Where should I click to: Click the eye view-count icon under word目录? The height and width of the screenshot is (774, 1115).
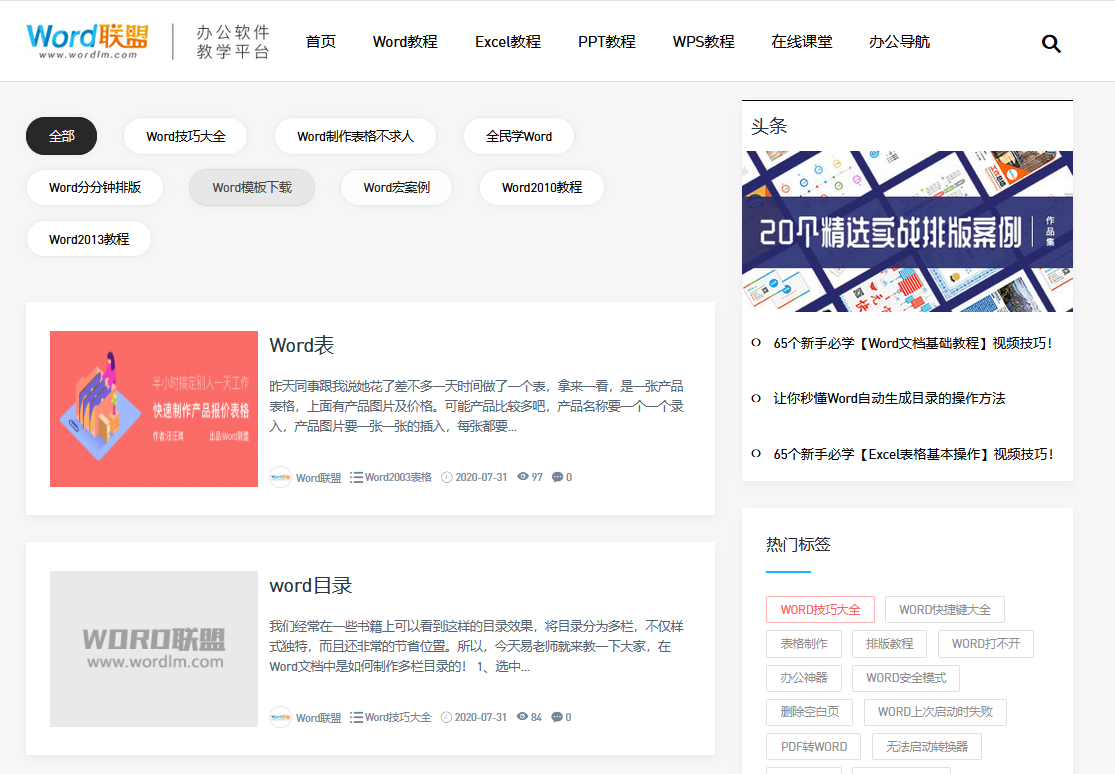point(521,717)
